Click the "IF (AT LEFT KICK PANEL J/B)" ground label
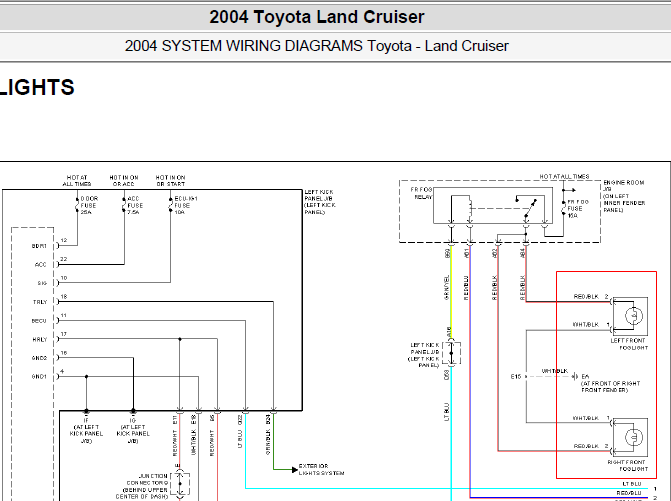The image size is (671, 501). point(86,431)
